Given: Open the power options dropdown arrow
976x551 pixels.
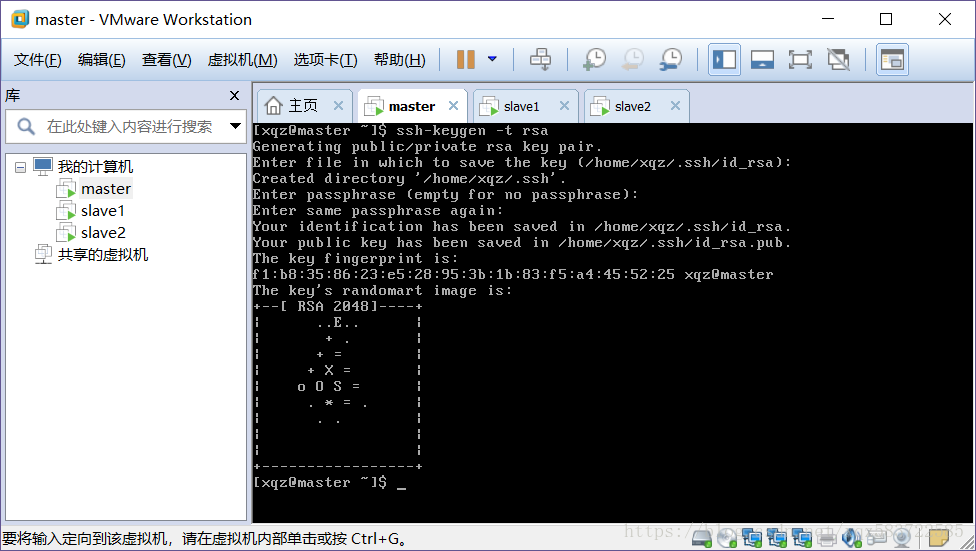Looking at the screenshot, I should click(x=492, y=59).
